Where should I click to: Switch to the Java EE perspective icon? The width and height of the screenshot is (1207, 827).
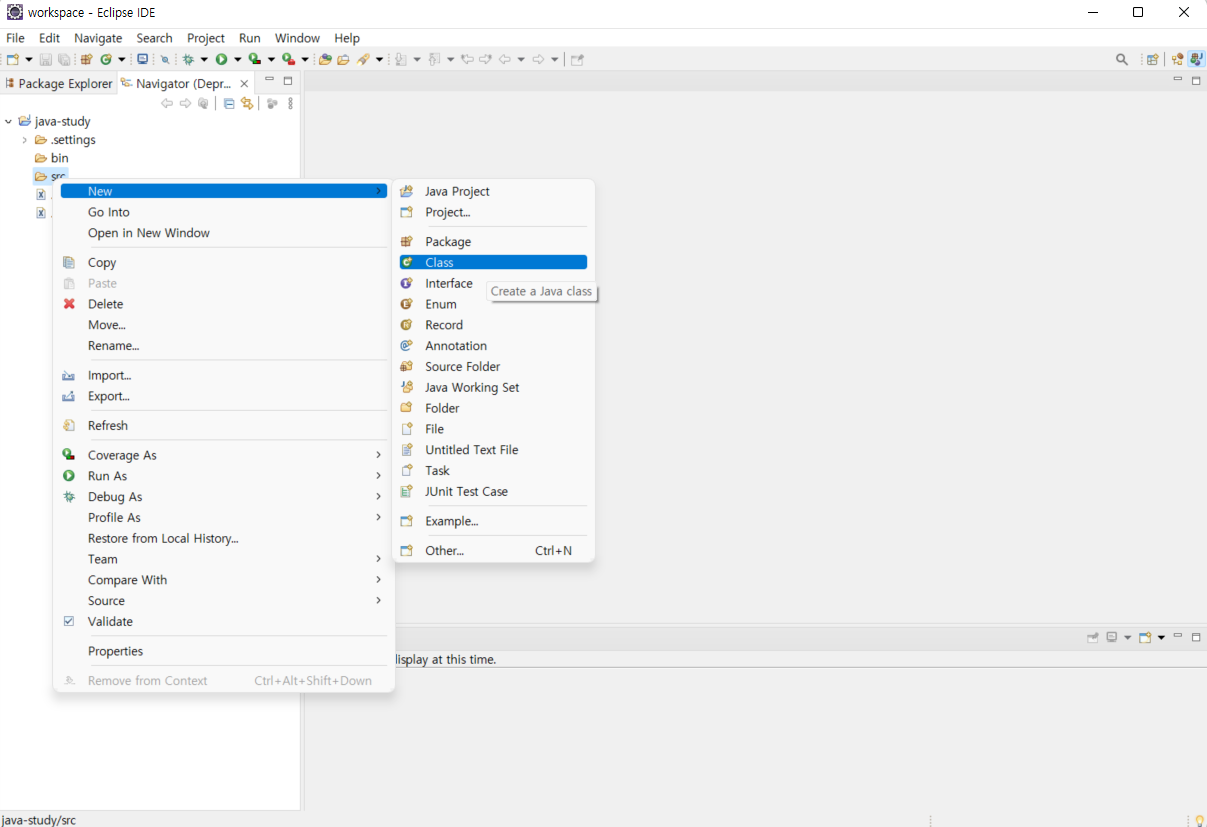click(1177, 60)
